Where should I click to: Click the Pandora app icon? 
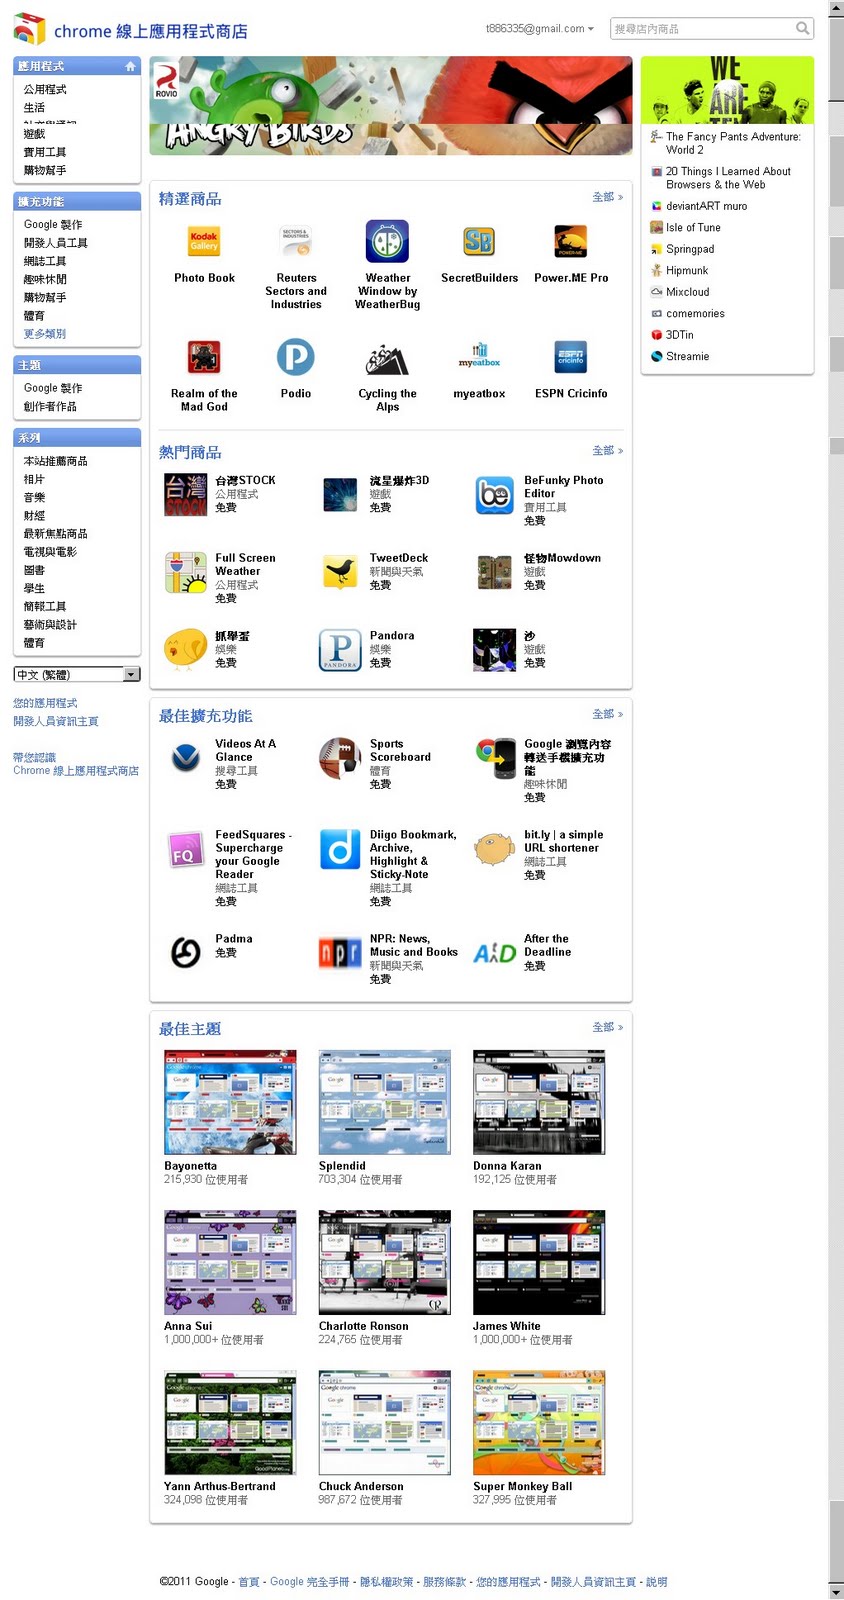pos(340,650)
